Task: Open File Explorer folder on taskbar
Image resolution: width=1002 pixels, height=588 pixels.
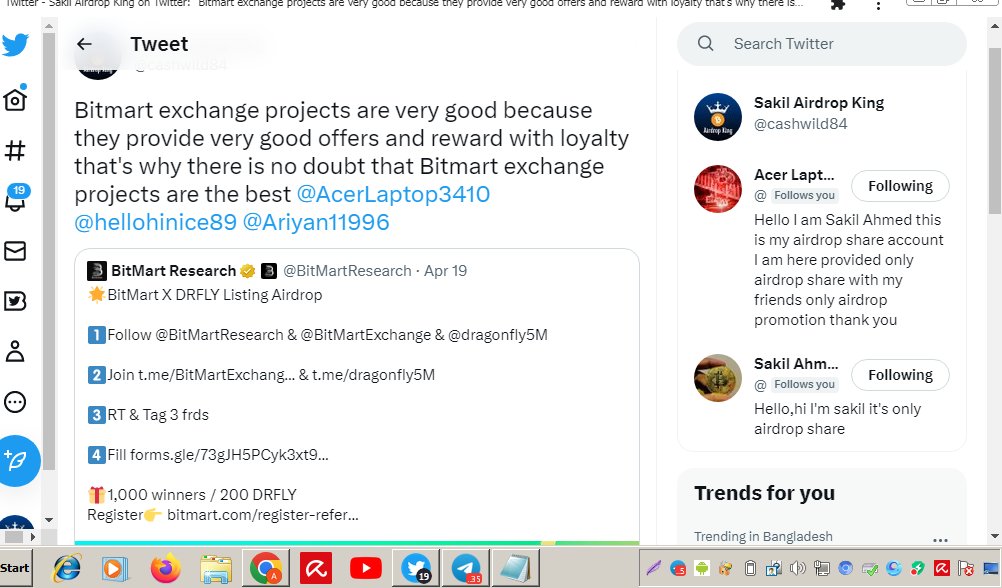Action: pos(216,568)
